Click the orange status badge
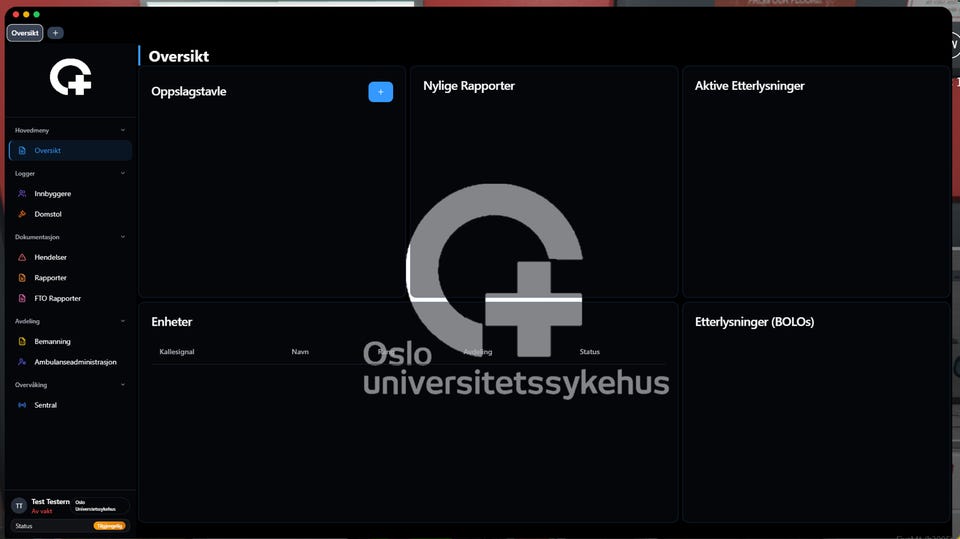960x539 pixels. [x=110, y=526]
